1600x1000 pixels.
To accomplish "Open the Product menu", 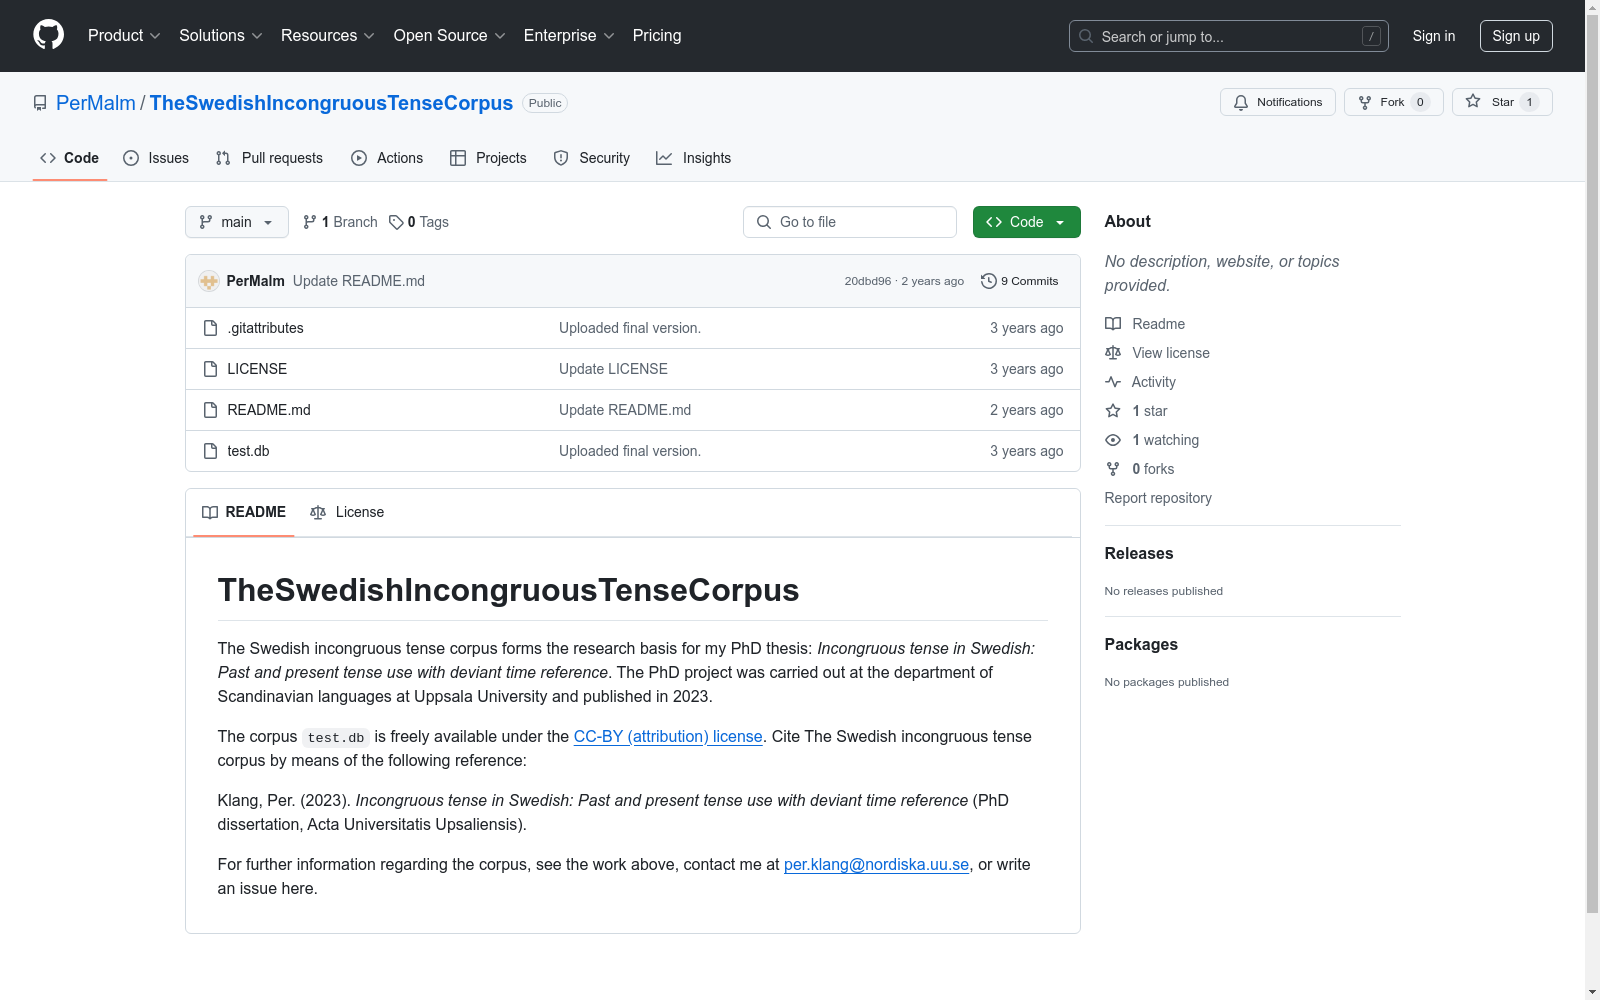I will (x=124, y=36).
